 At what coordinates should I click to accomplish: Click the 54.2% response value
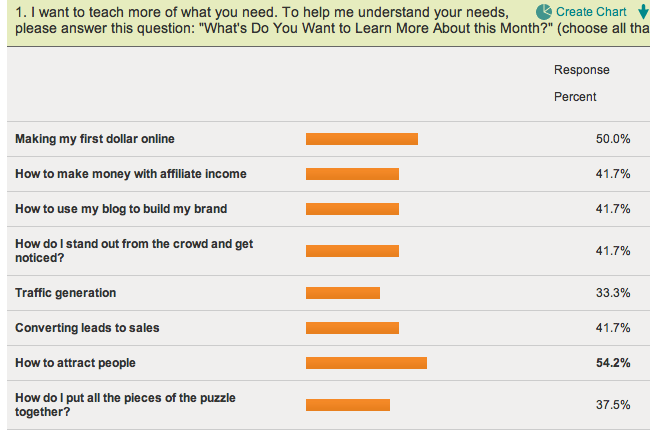coord(613,363)
